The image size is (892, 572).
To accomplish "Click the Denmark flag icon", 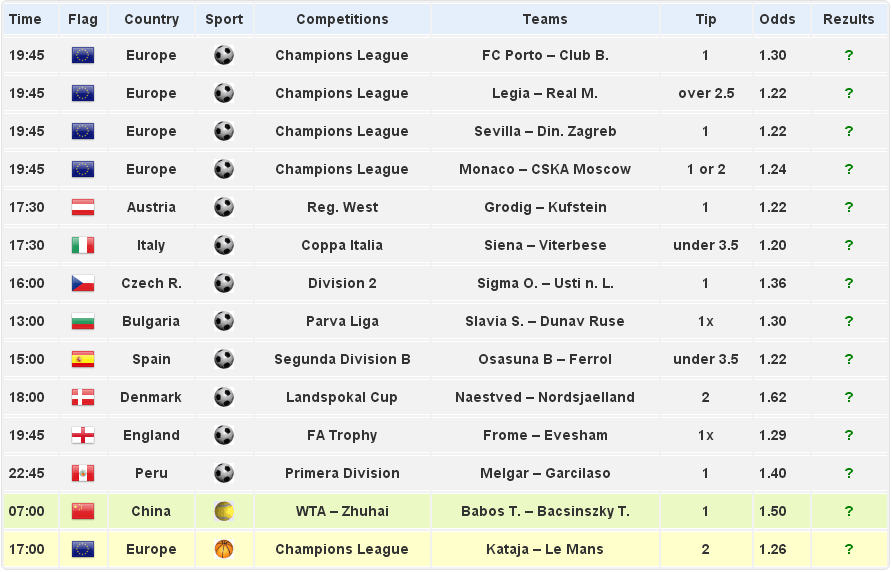I will coord(83,398).
